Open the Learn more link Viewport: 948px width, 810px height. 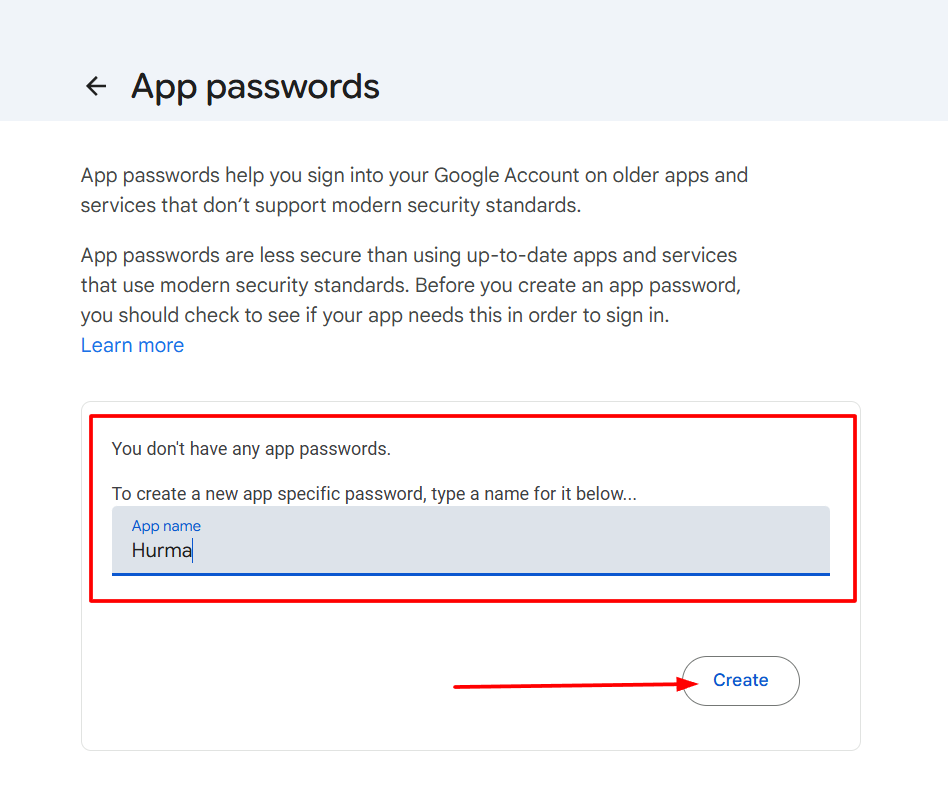click(132, 345)
